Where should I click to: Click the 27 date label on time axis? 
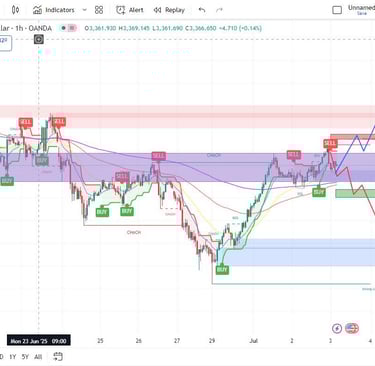click(177, 341)
